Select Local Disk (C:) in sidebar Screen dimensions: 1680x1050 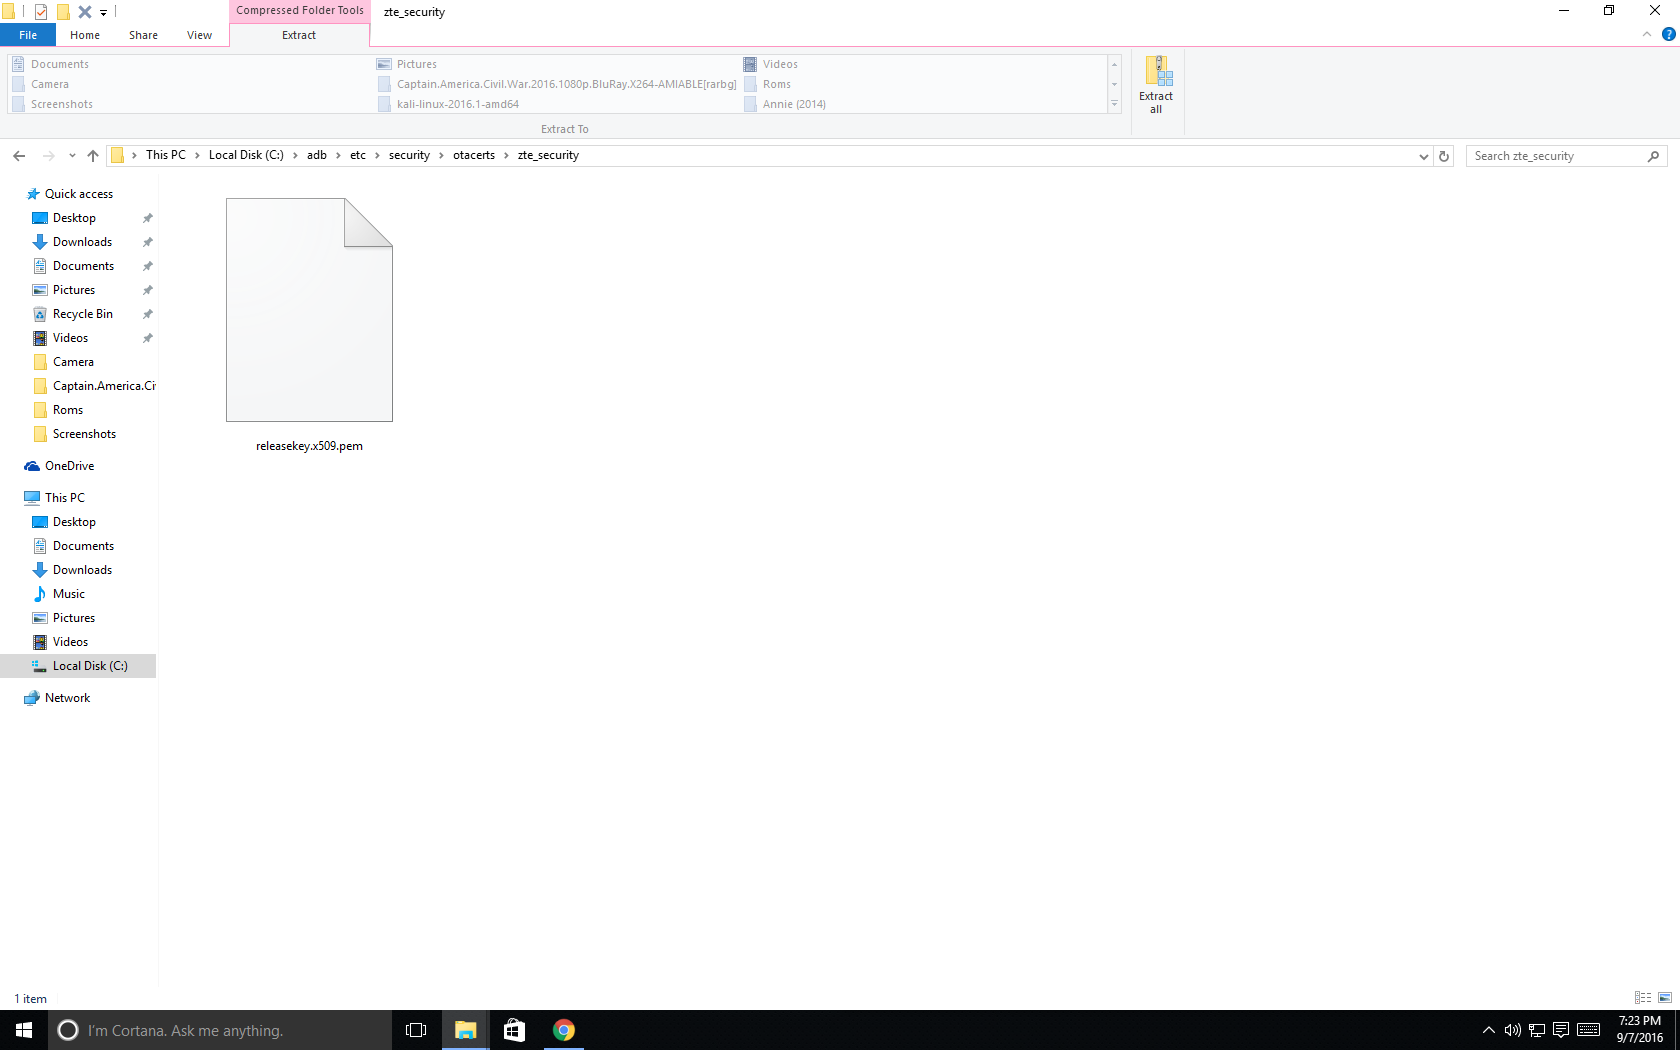pyautogui.click(x=78, y=666)
